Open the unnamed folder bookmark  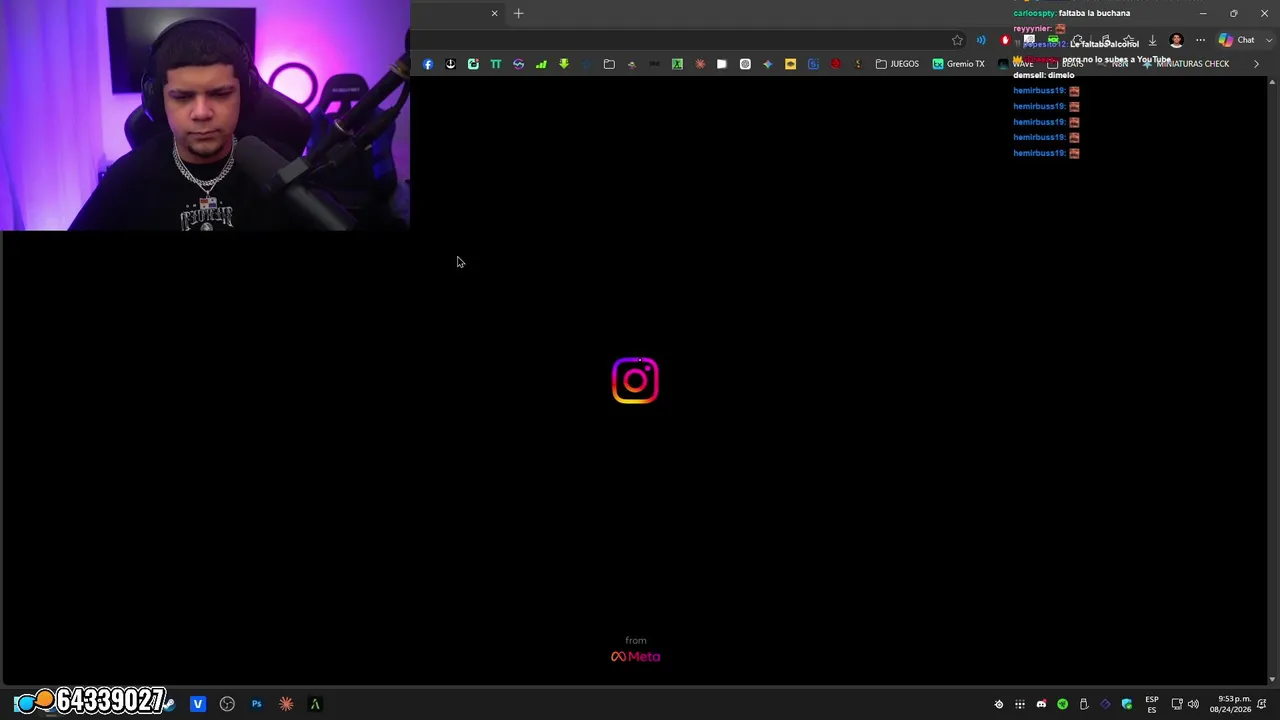(609, 64)
